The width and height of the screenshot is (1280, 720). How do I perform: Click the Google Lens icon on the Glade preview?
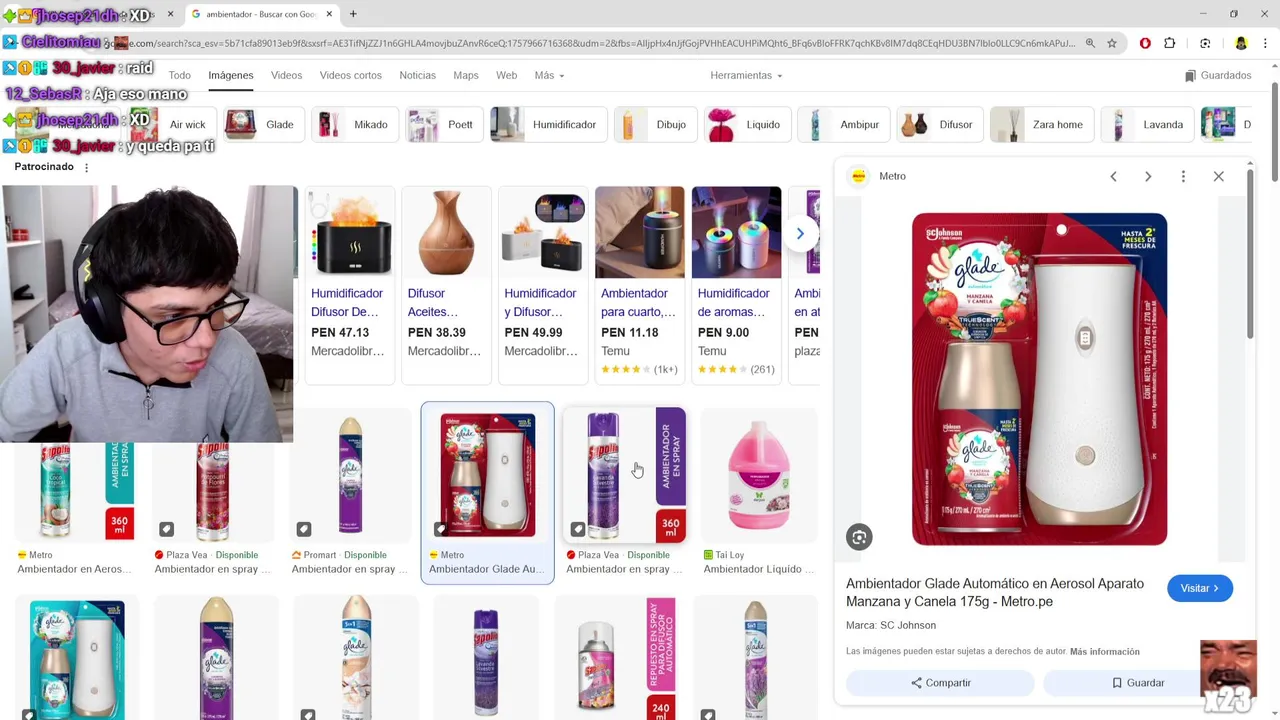(x=859, y=537)
